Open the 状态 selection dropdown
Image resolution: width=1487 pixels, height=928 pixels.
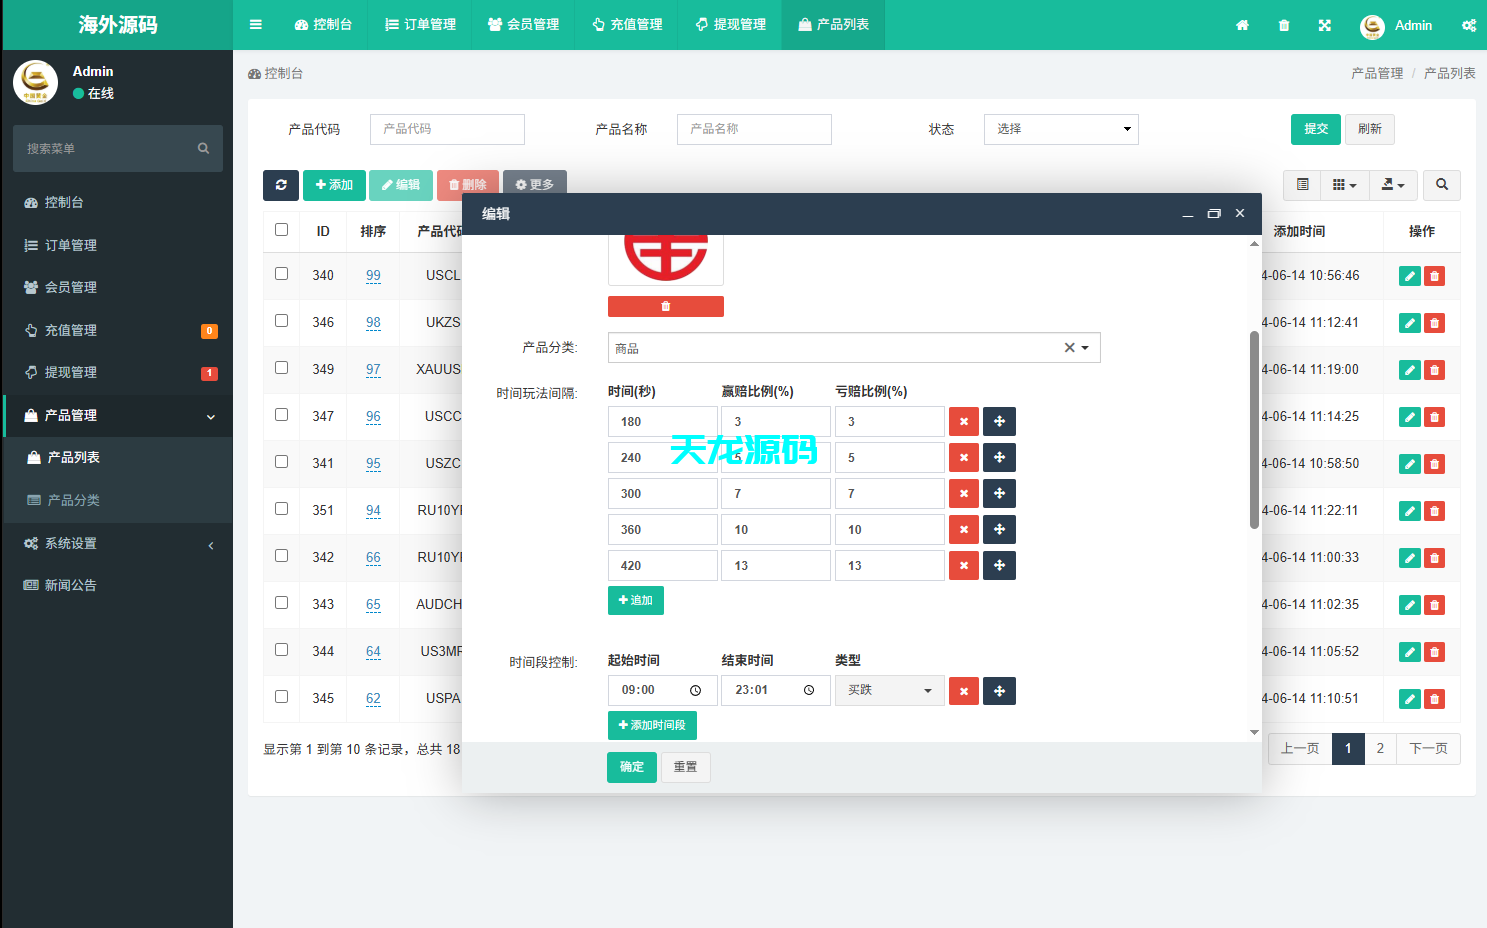pos(1060,129)
